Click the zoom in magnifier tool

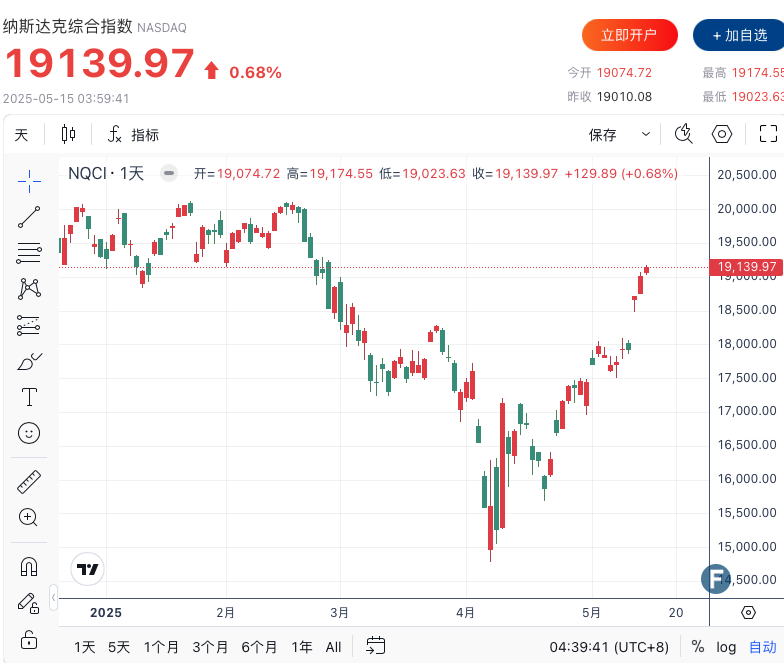[x=29, y=518]
